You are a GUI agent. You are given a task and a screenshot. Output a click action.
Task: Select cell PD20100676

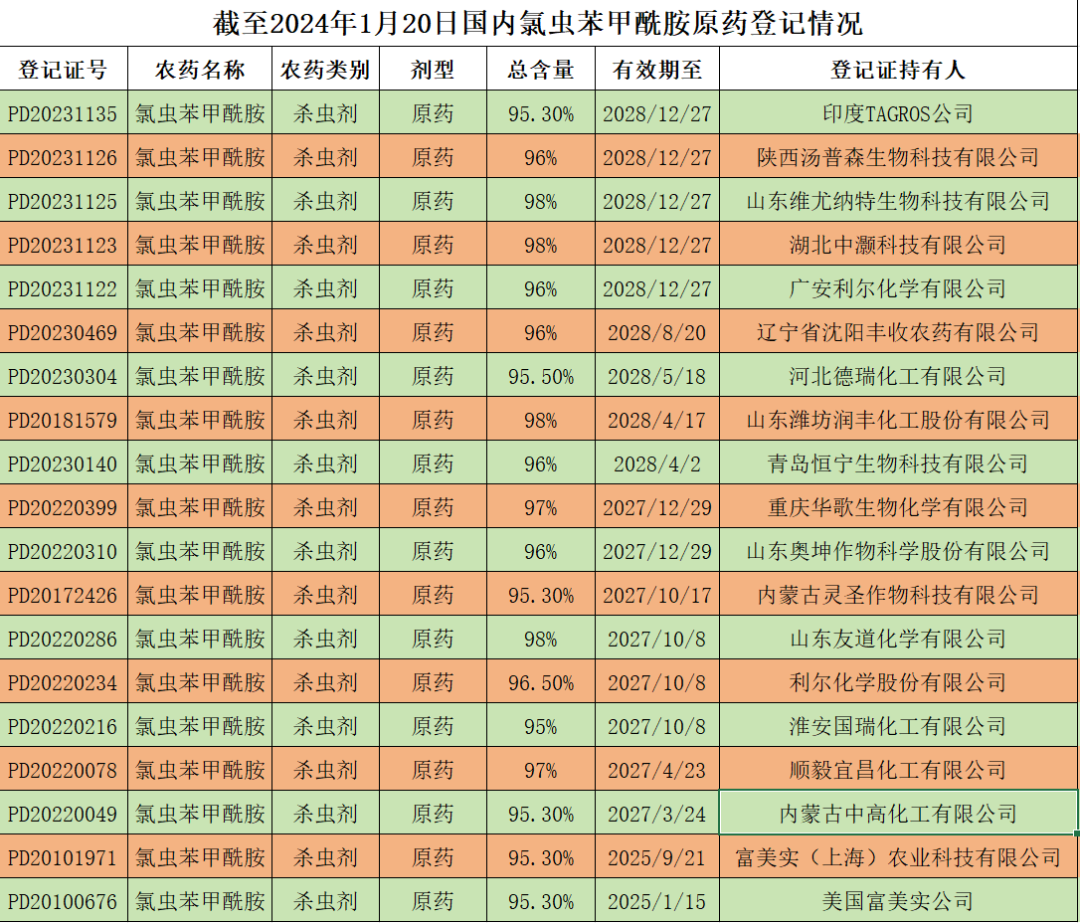pos(63,900)
